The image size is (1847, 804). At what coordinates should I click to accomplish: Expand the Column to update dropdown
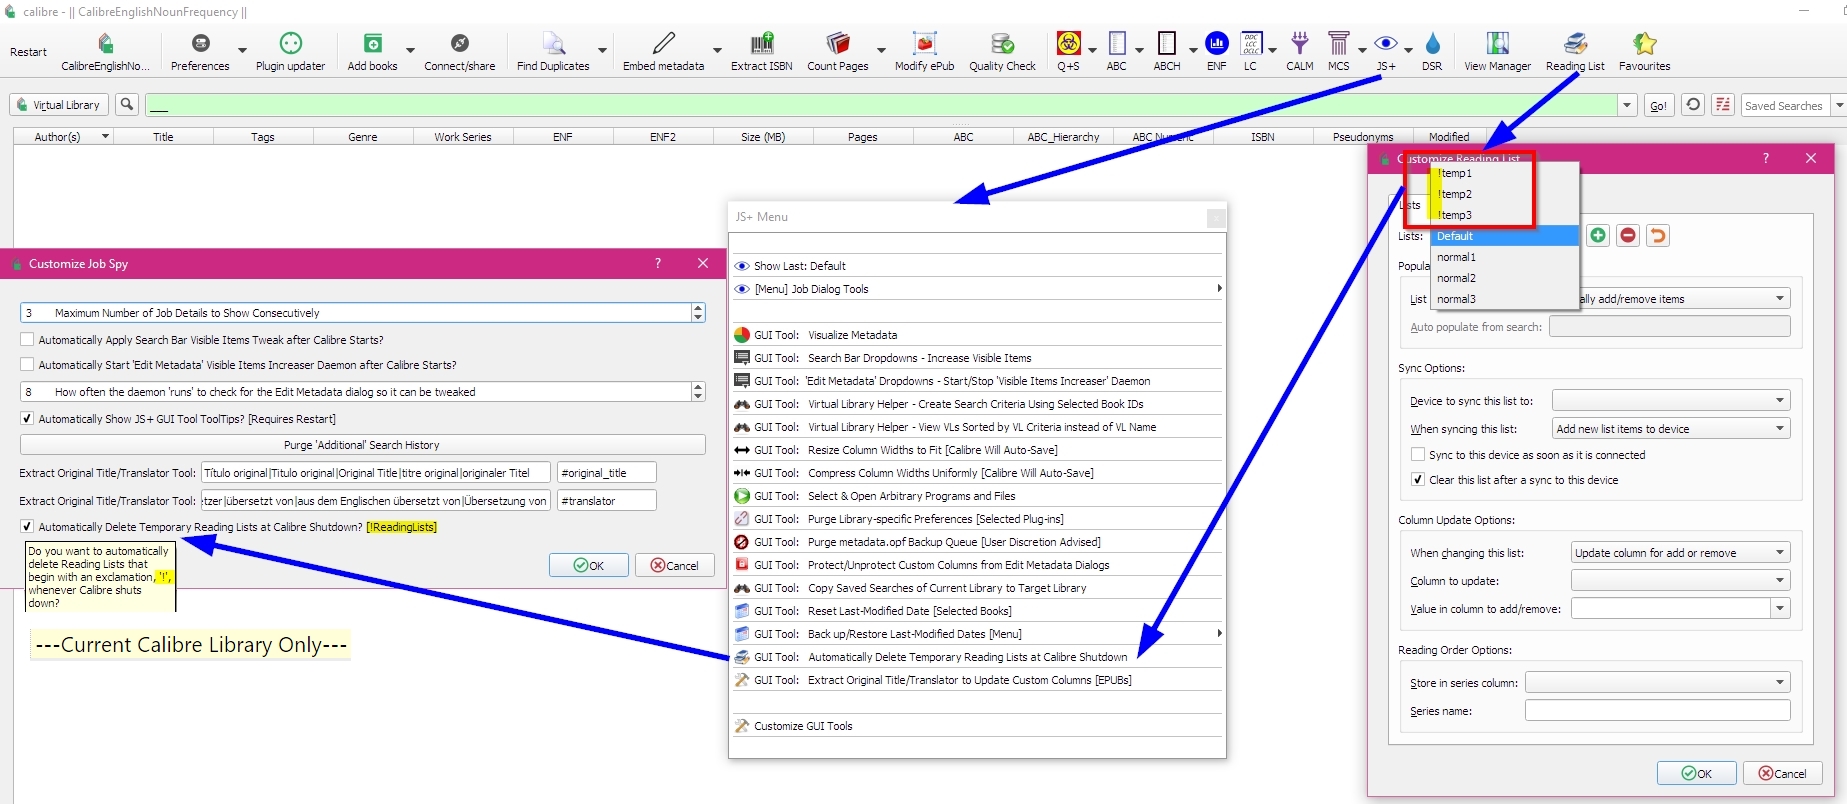tap(1681, 581)
